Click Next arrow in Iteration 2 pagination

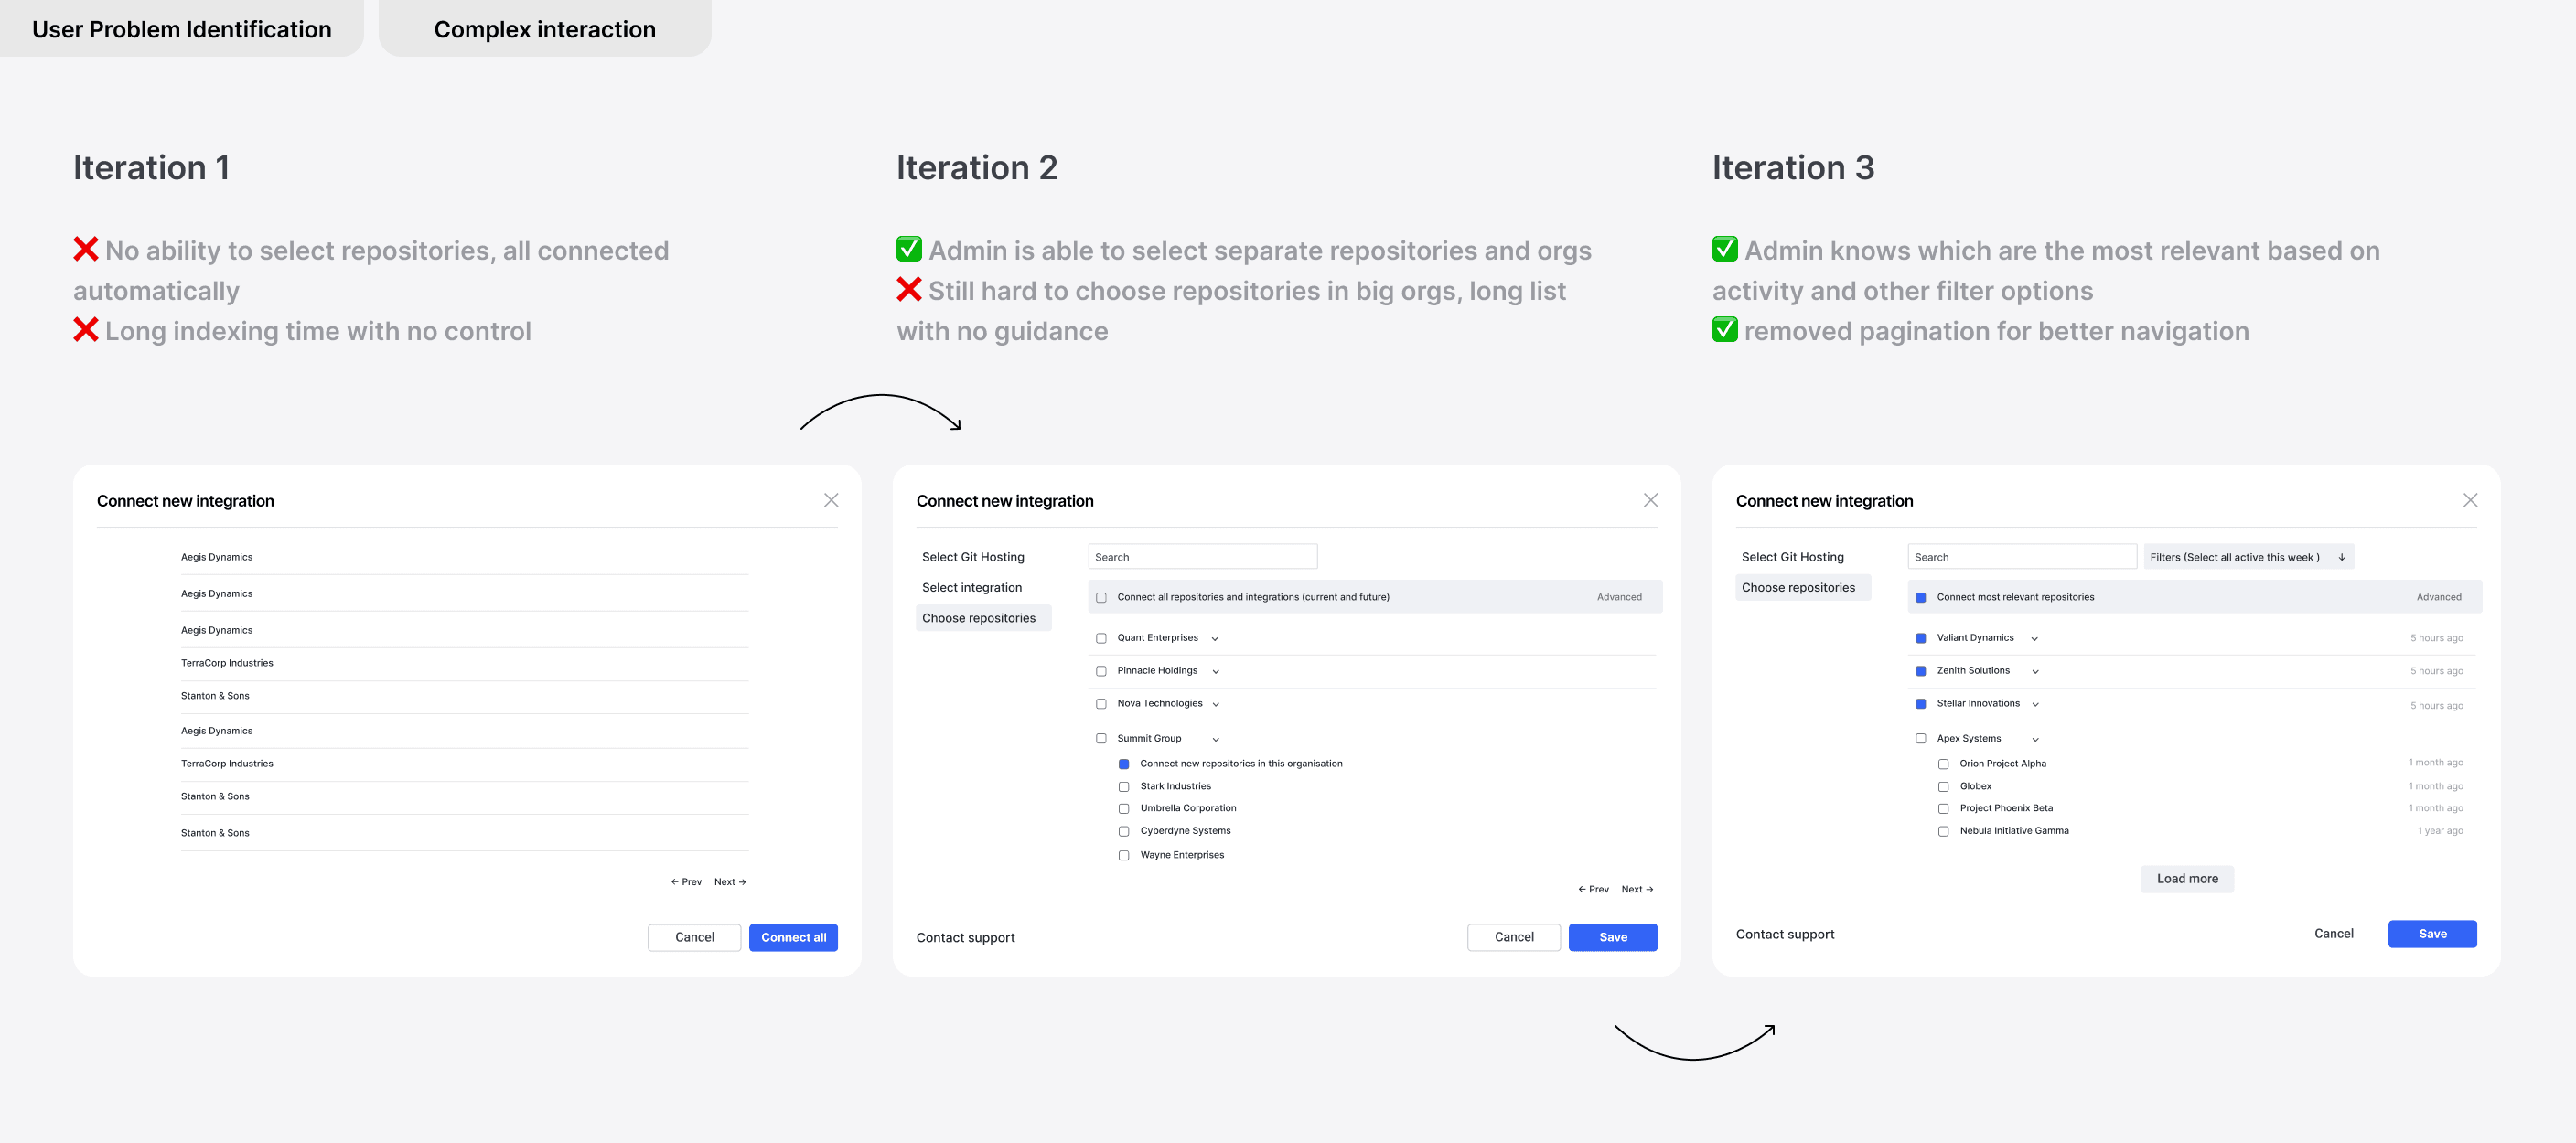point(1637,889)
